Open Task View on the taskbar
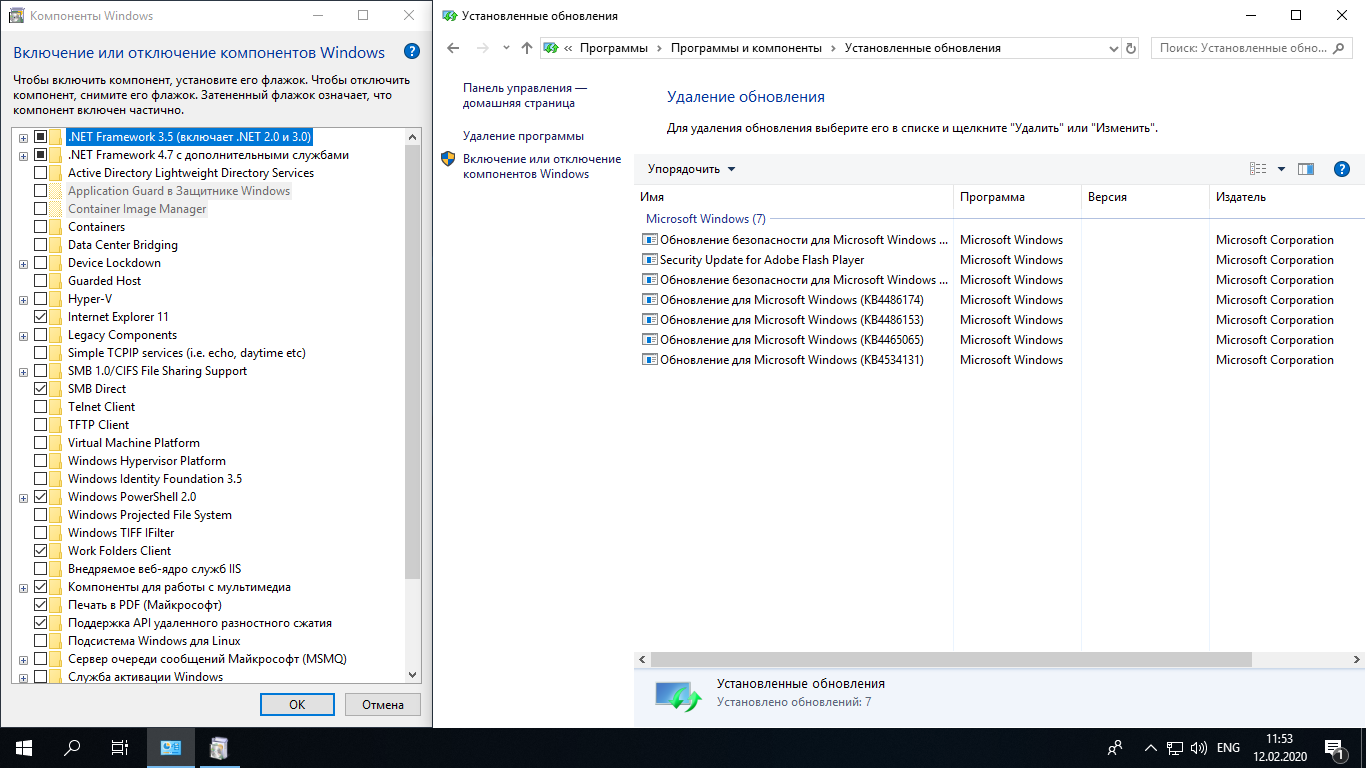The width and height of the screenshot is (1366, 768). tap(119, 747)
